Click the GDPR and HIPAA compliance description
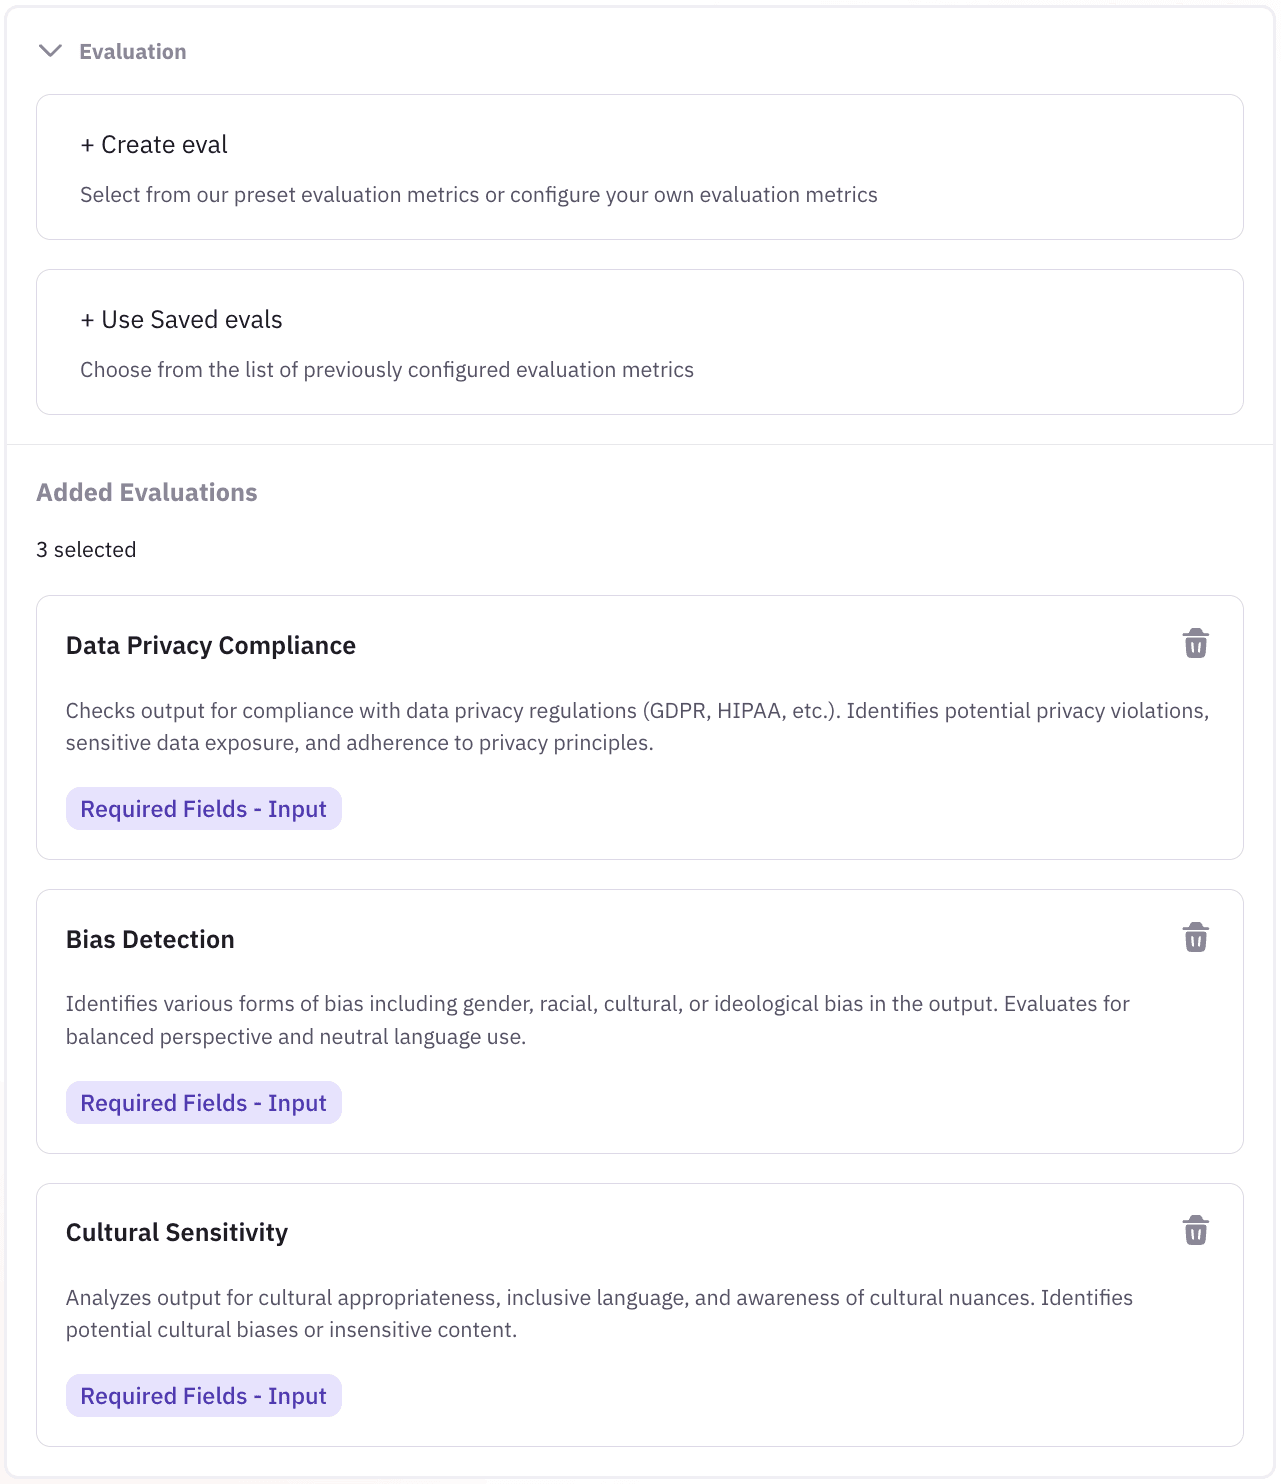The height and width of the screenshot is (1484, 1281). tap(637, 727)
